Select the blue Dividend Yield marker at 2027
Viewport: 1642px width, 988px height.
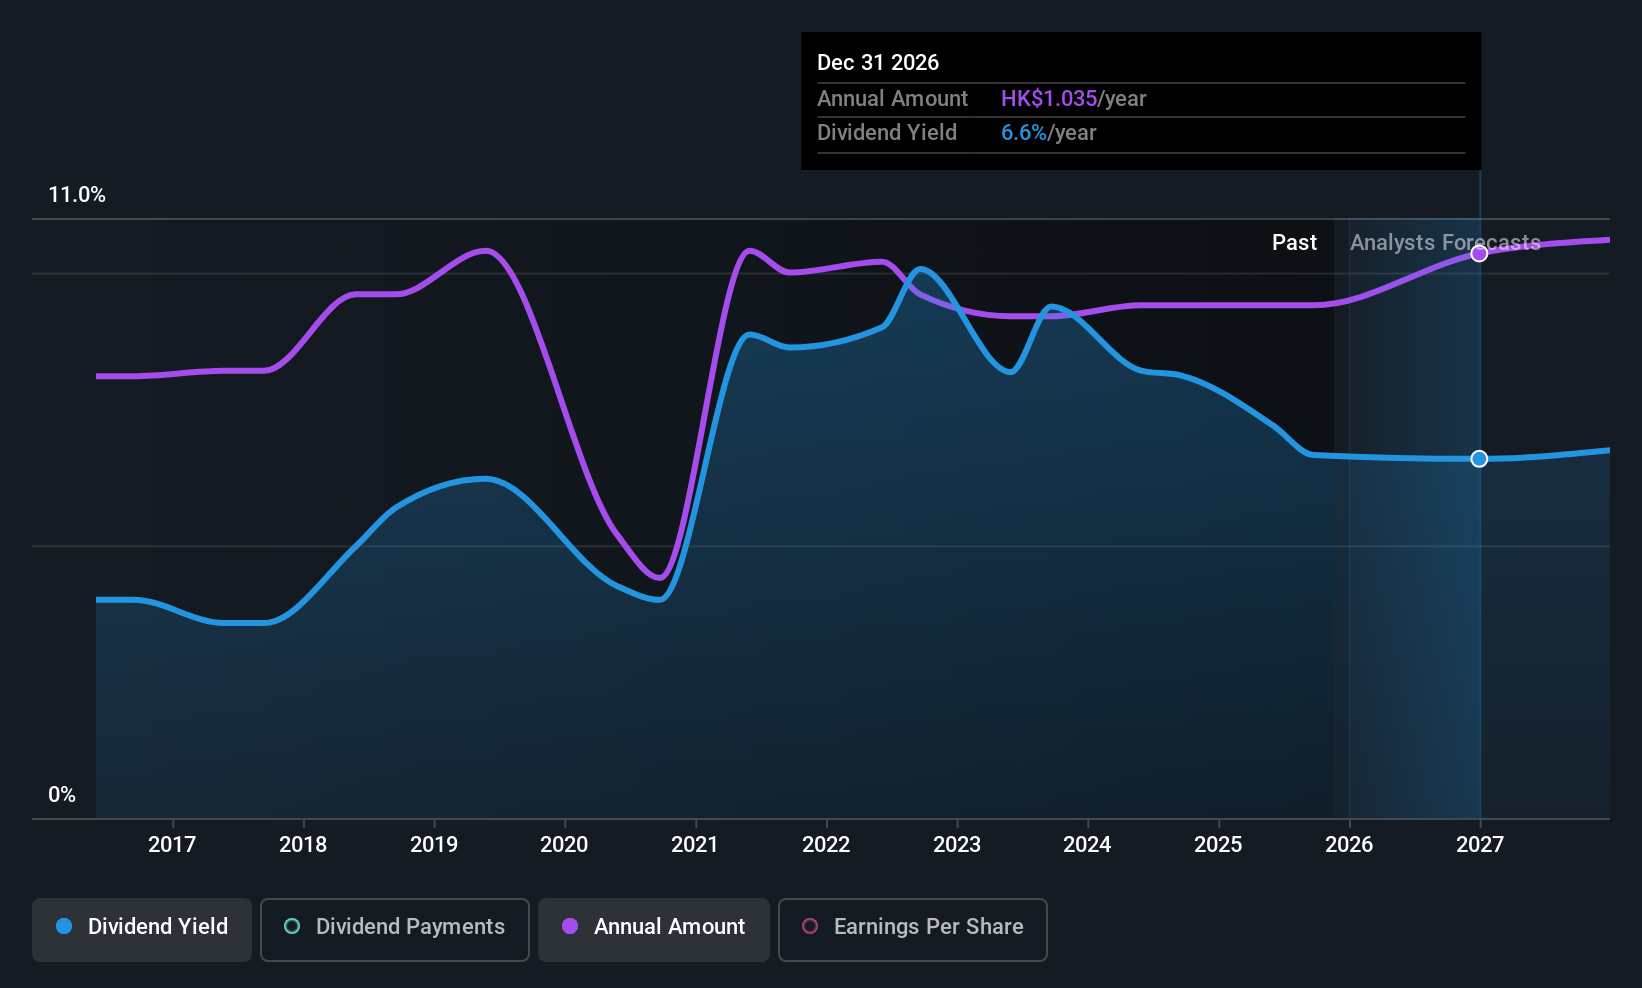[x=1480, y=459]
